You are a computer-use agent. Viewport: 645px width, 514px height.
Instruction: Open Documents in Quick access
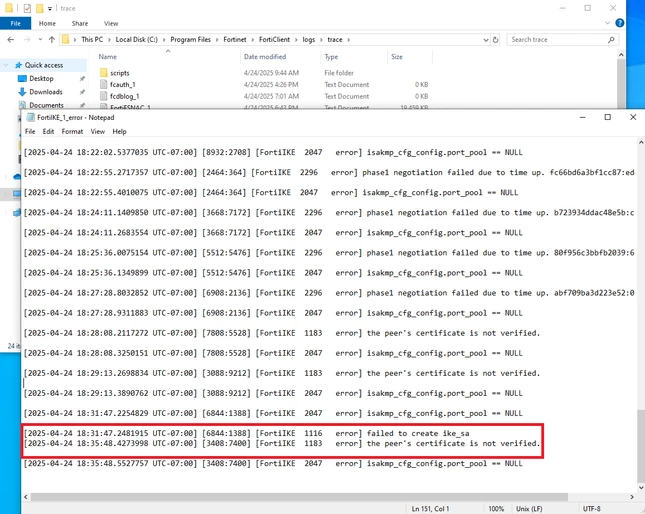tap(46, 105)
